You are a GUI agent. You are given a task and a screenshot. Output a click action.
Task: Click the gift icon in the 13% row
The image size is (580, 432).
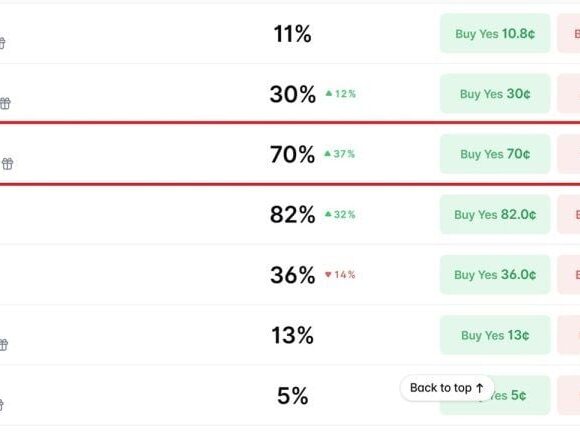click(x=3, y=345)
